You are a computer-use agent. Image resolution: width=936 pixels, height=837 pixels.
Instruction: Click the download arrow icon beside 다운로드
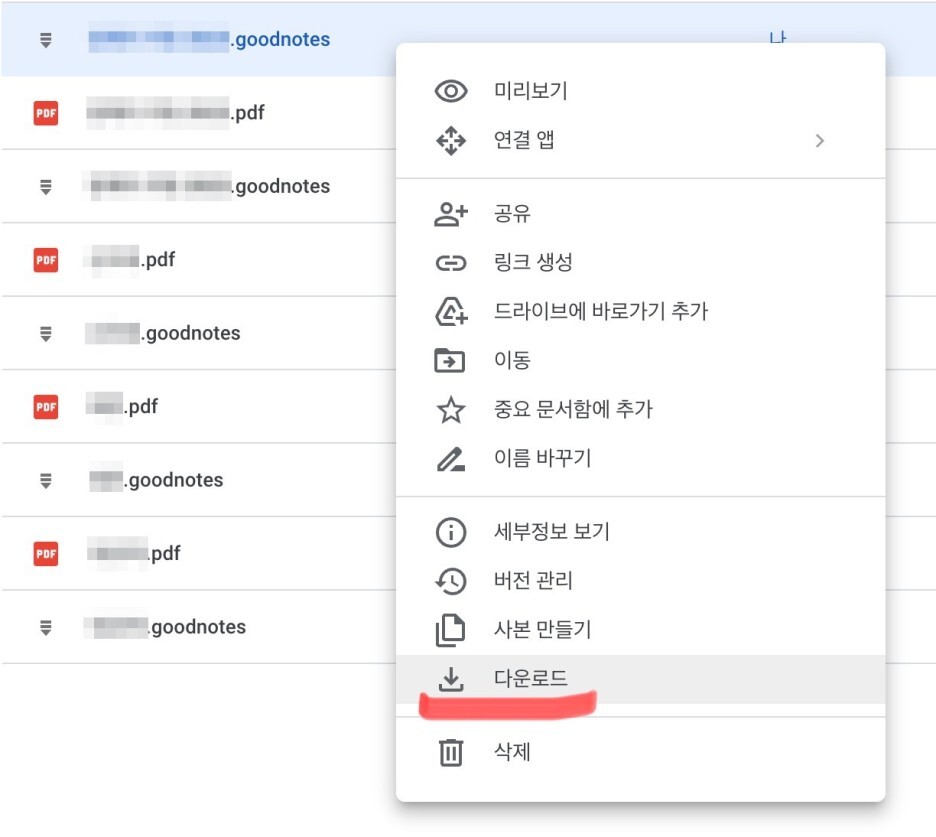(x=451, y=679)
